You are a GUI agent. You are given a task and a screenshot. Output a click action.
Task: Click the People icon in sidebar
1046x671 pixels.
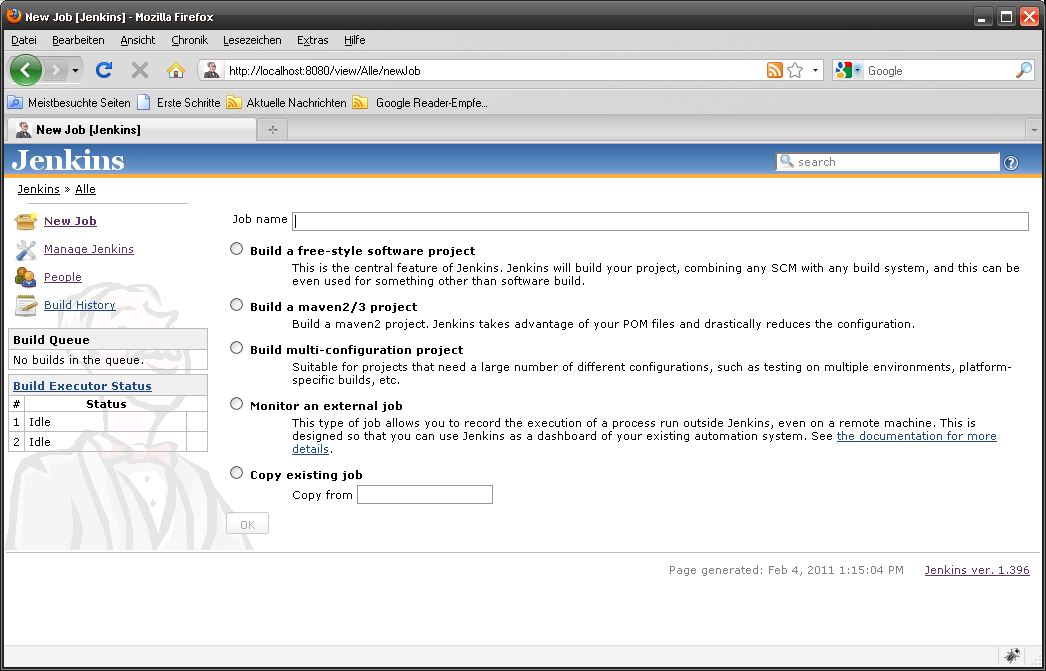click(26, 277)
